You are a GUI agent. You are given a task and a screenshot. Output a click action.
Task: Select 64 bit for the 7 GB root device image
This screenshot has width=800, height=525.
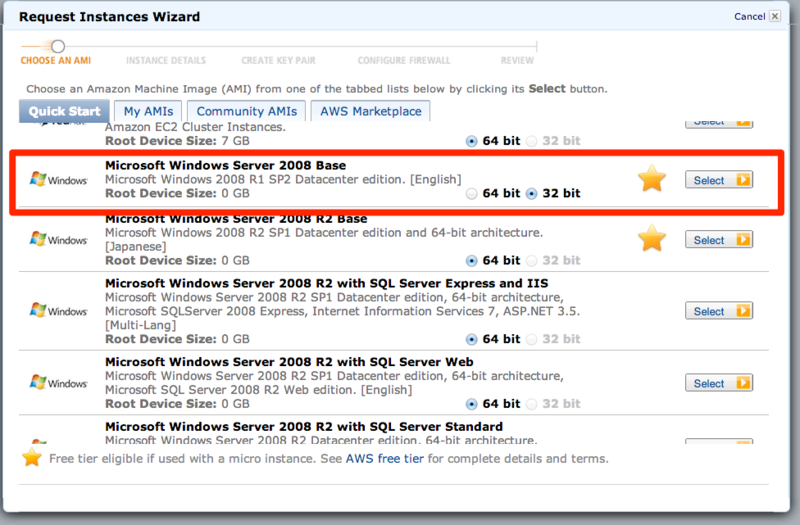pyautogui.click(x=471, y=141)
